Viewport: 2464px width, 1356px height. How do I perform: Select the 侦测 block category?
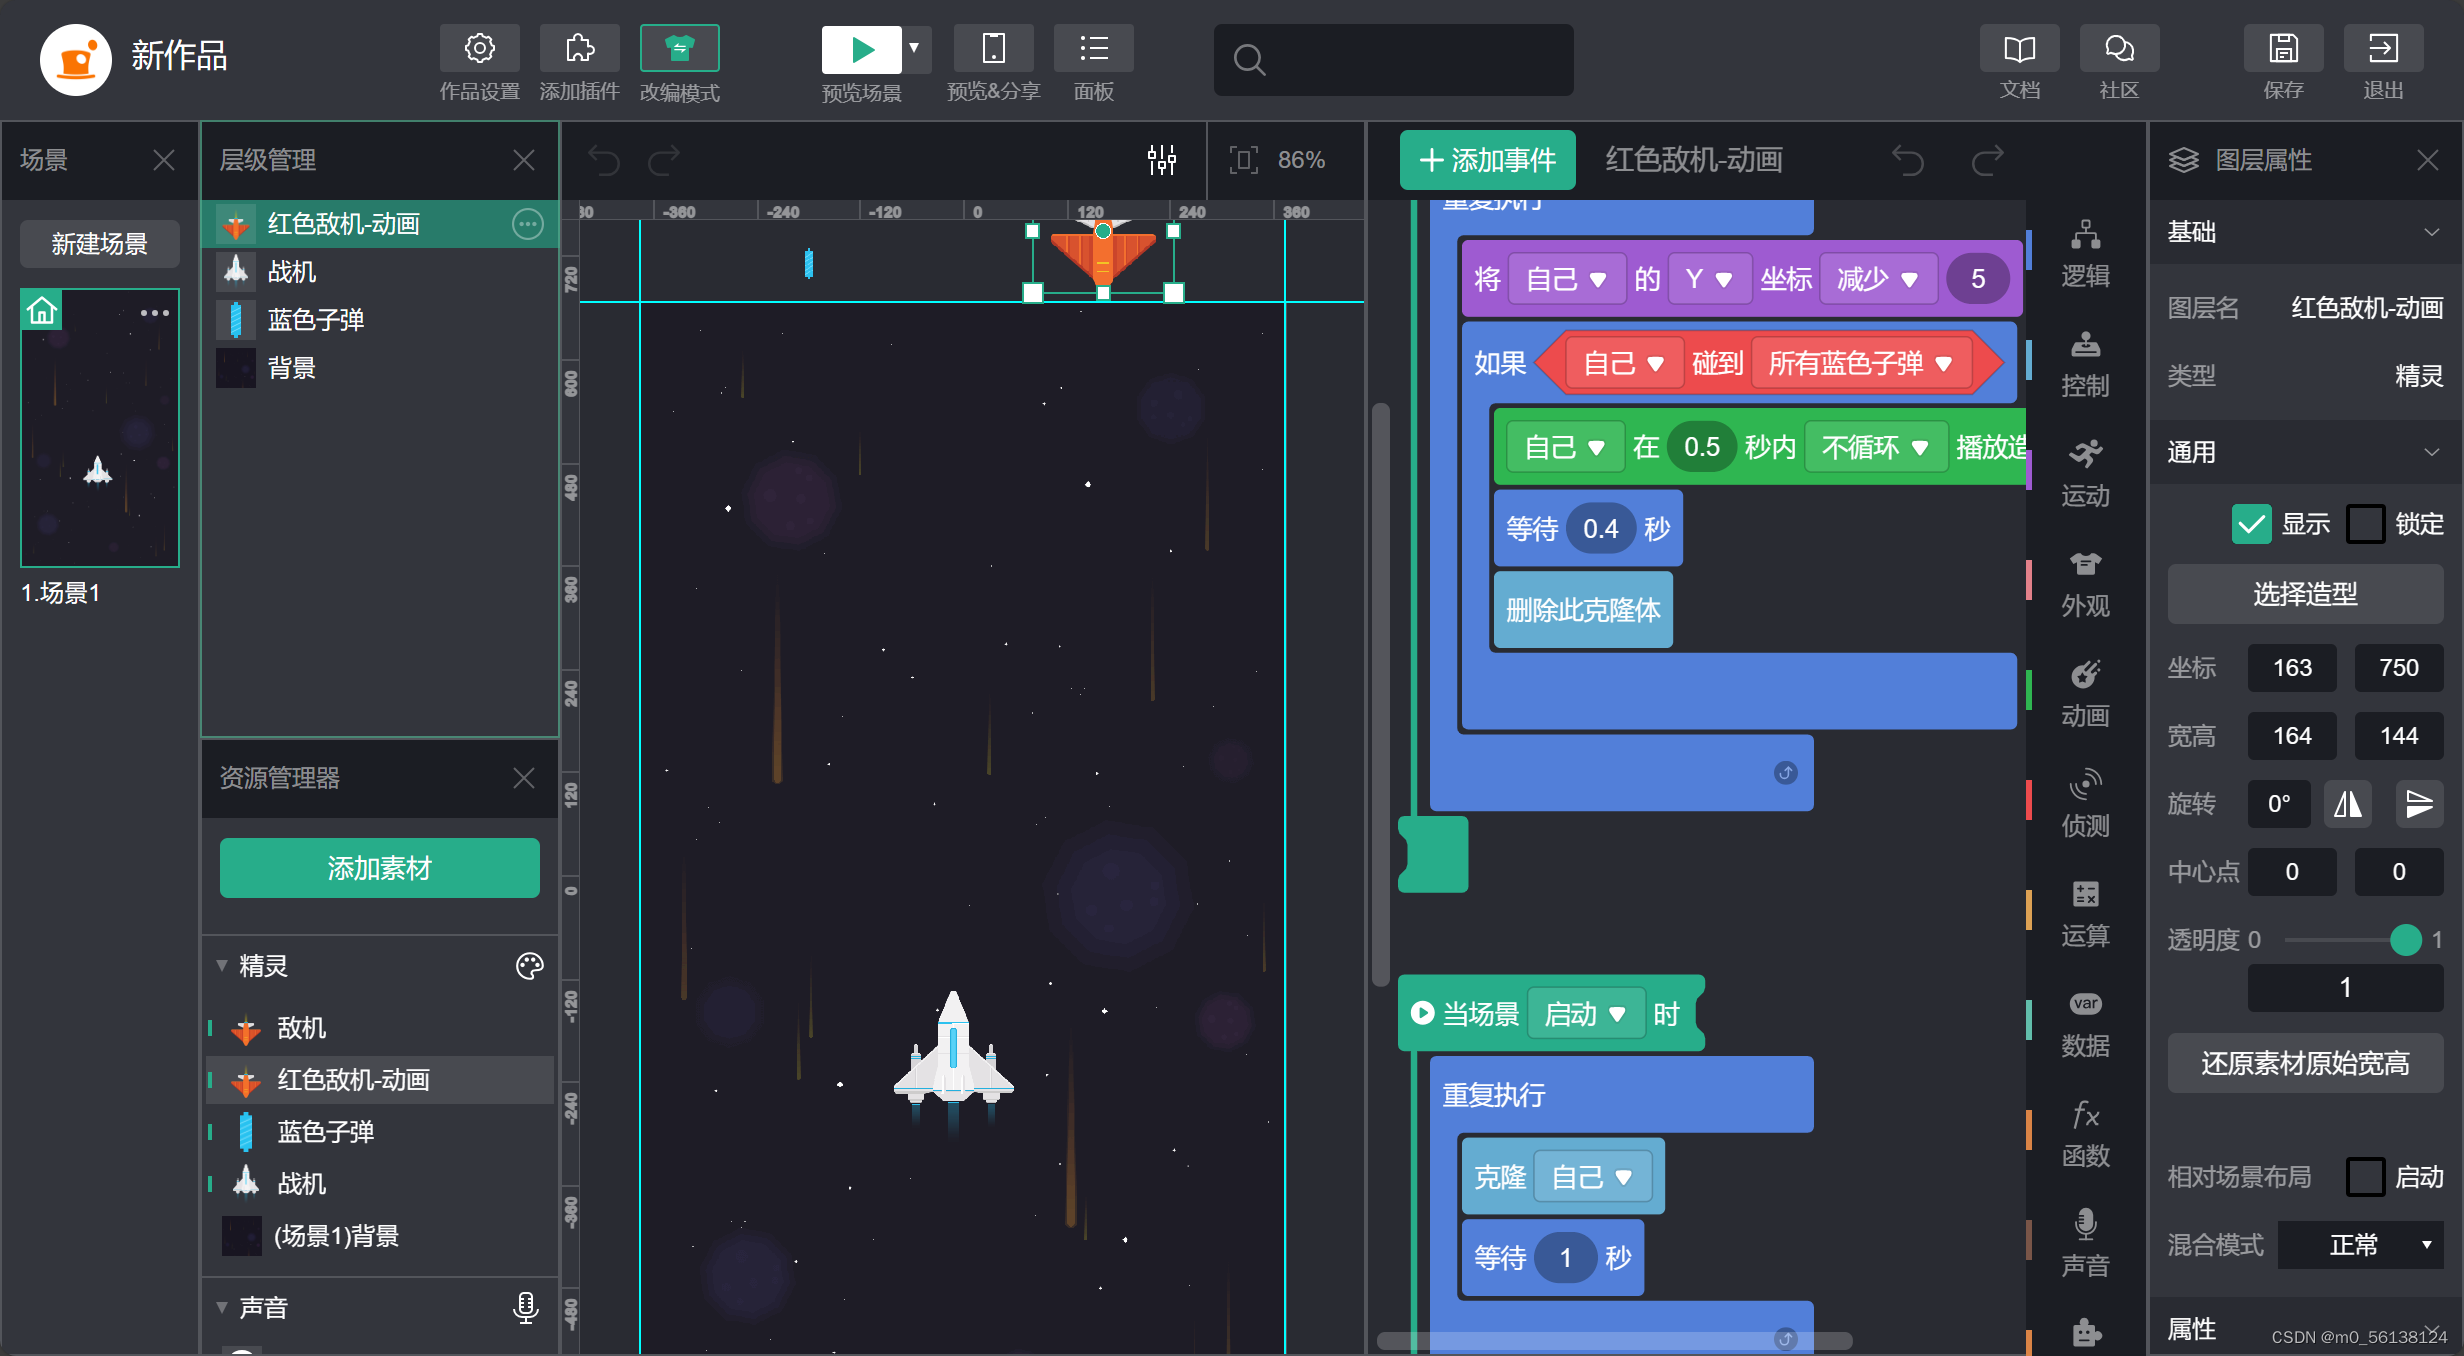pos(2085,803)
